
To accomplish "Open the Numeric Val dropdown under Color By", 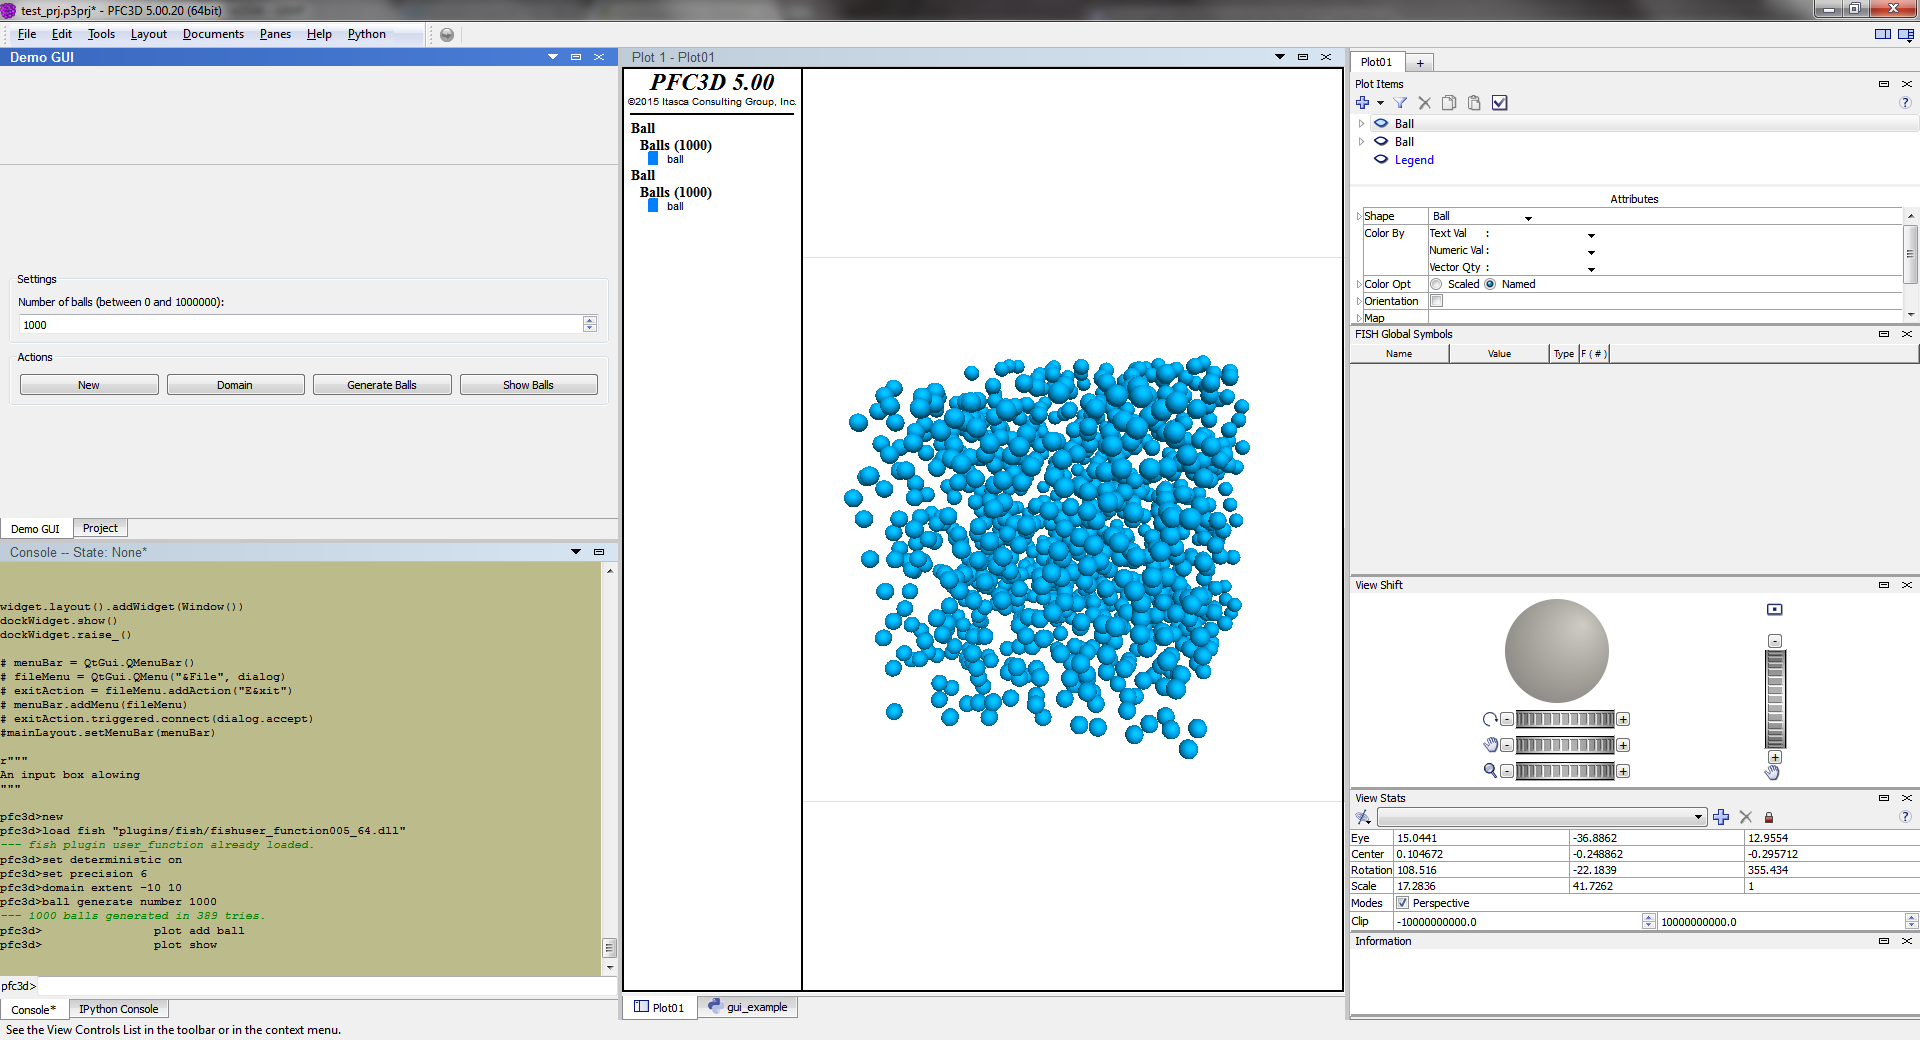I will click(x=1591, y=252).
